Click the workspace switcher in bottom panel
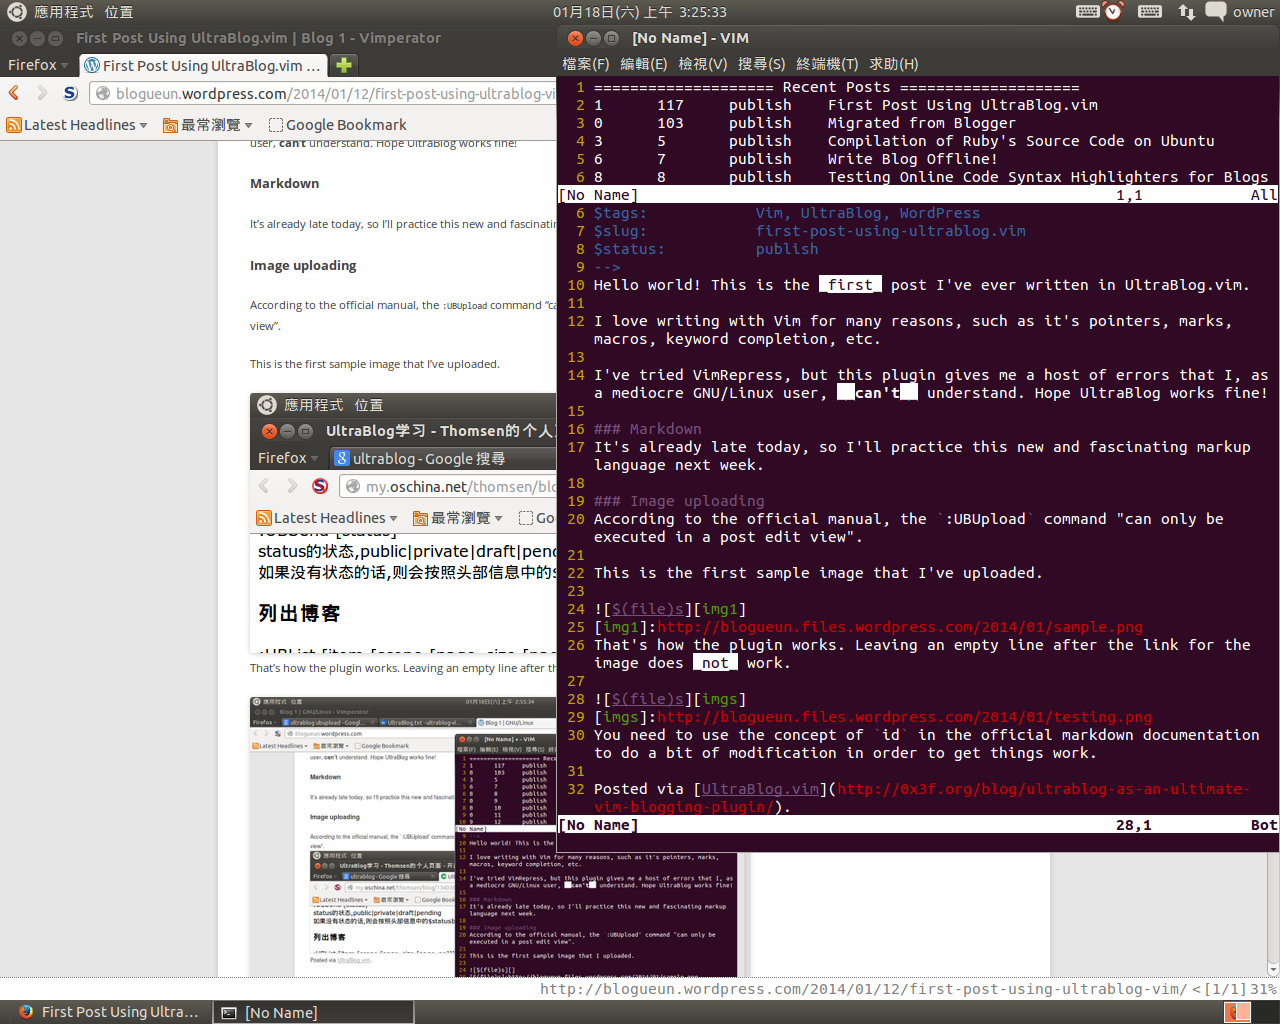This screenshot has height=1024, width=1280. tap(1238, 1012)
